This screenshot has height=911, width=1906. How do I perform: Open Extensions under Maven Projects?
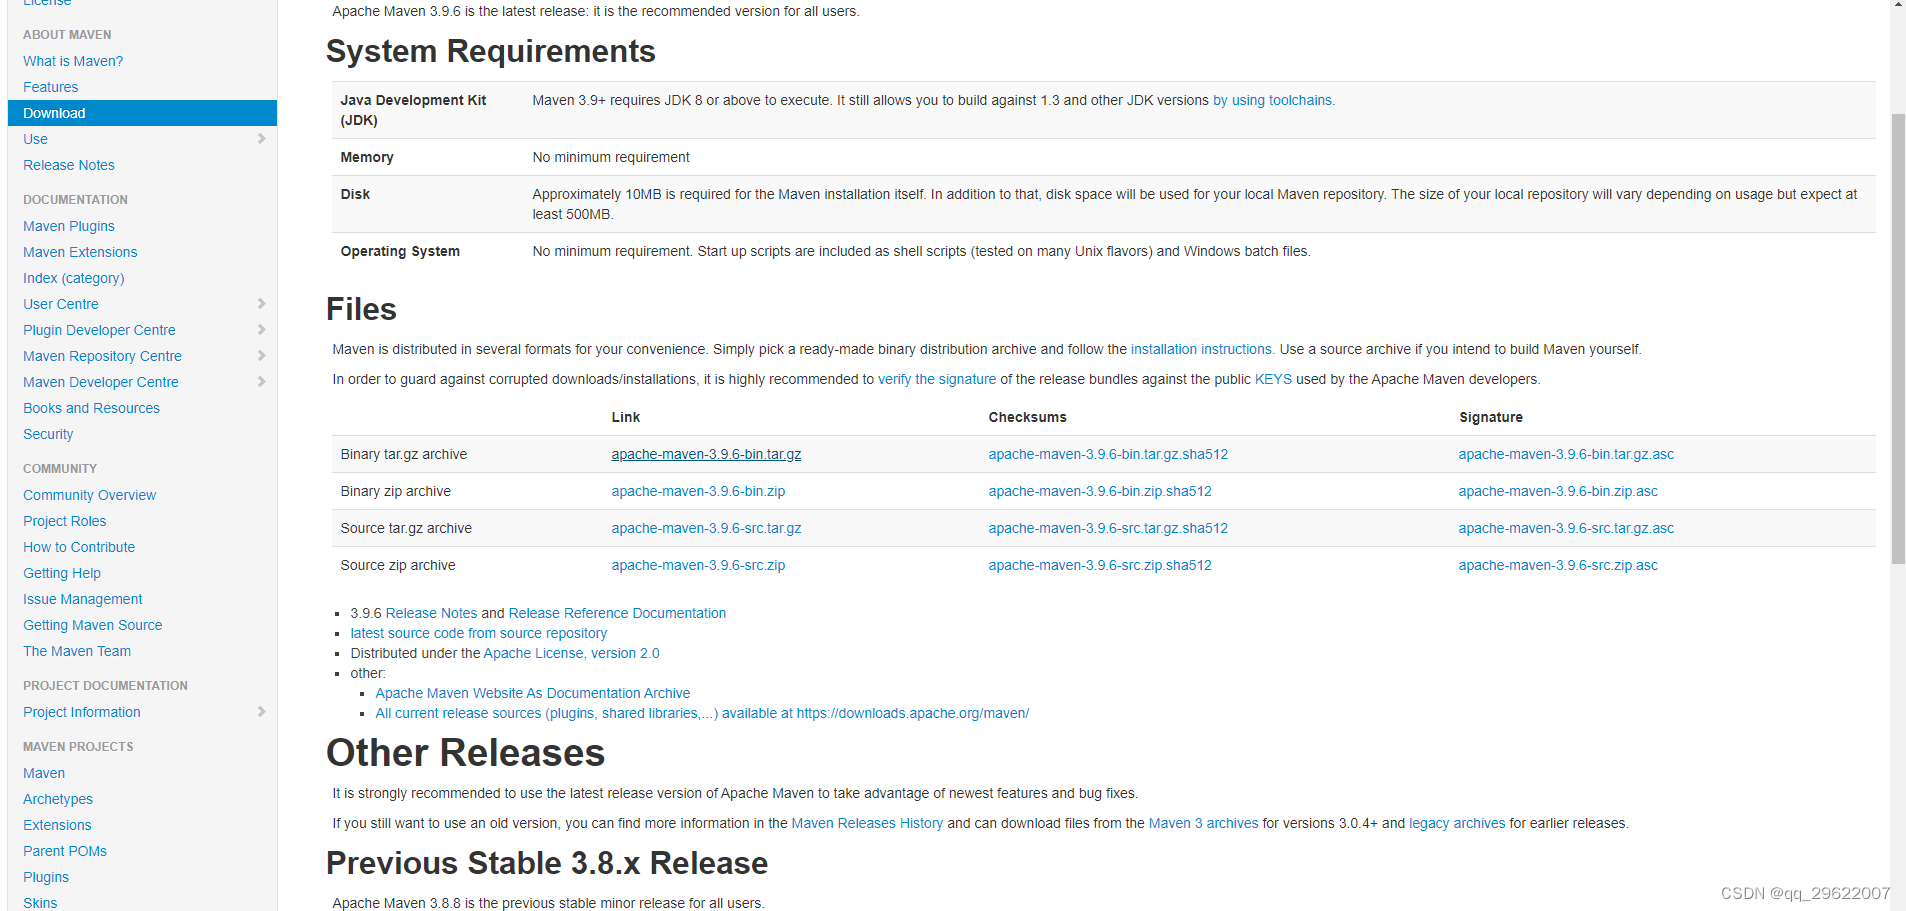(x=57, y=825)
